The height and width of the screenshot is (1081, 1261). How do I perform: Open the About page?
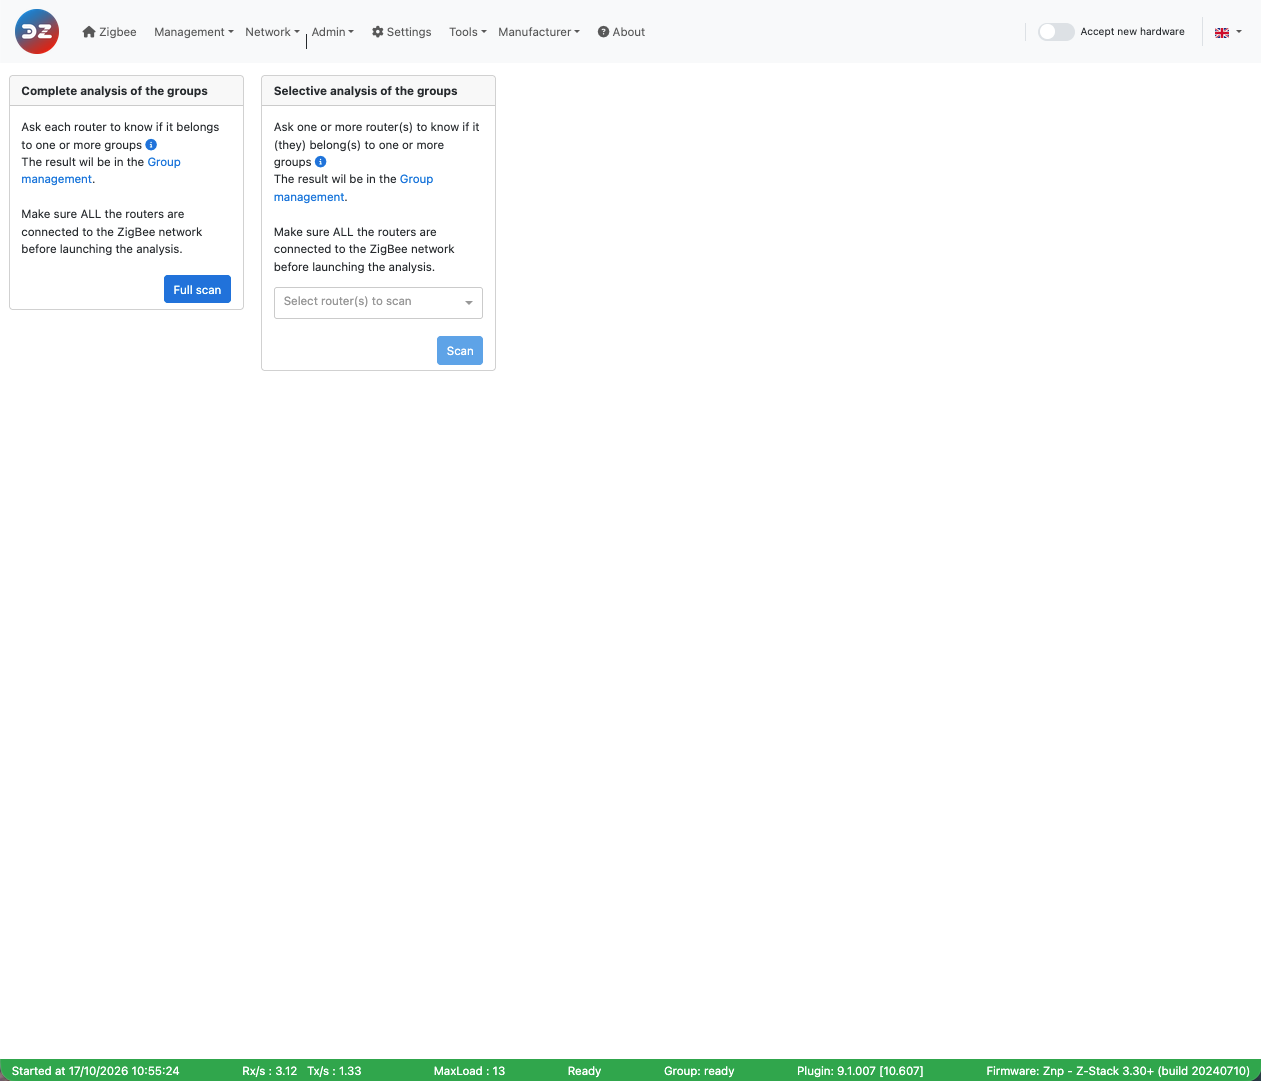(621, 32)
